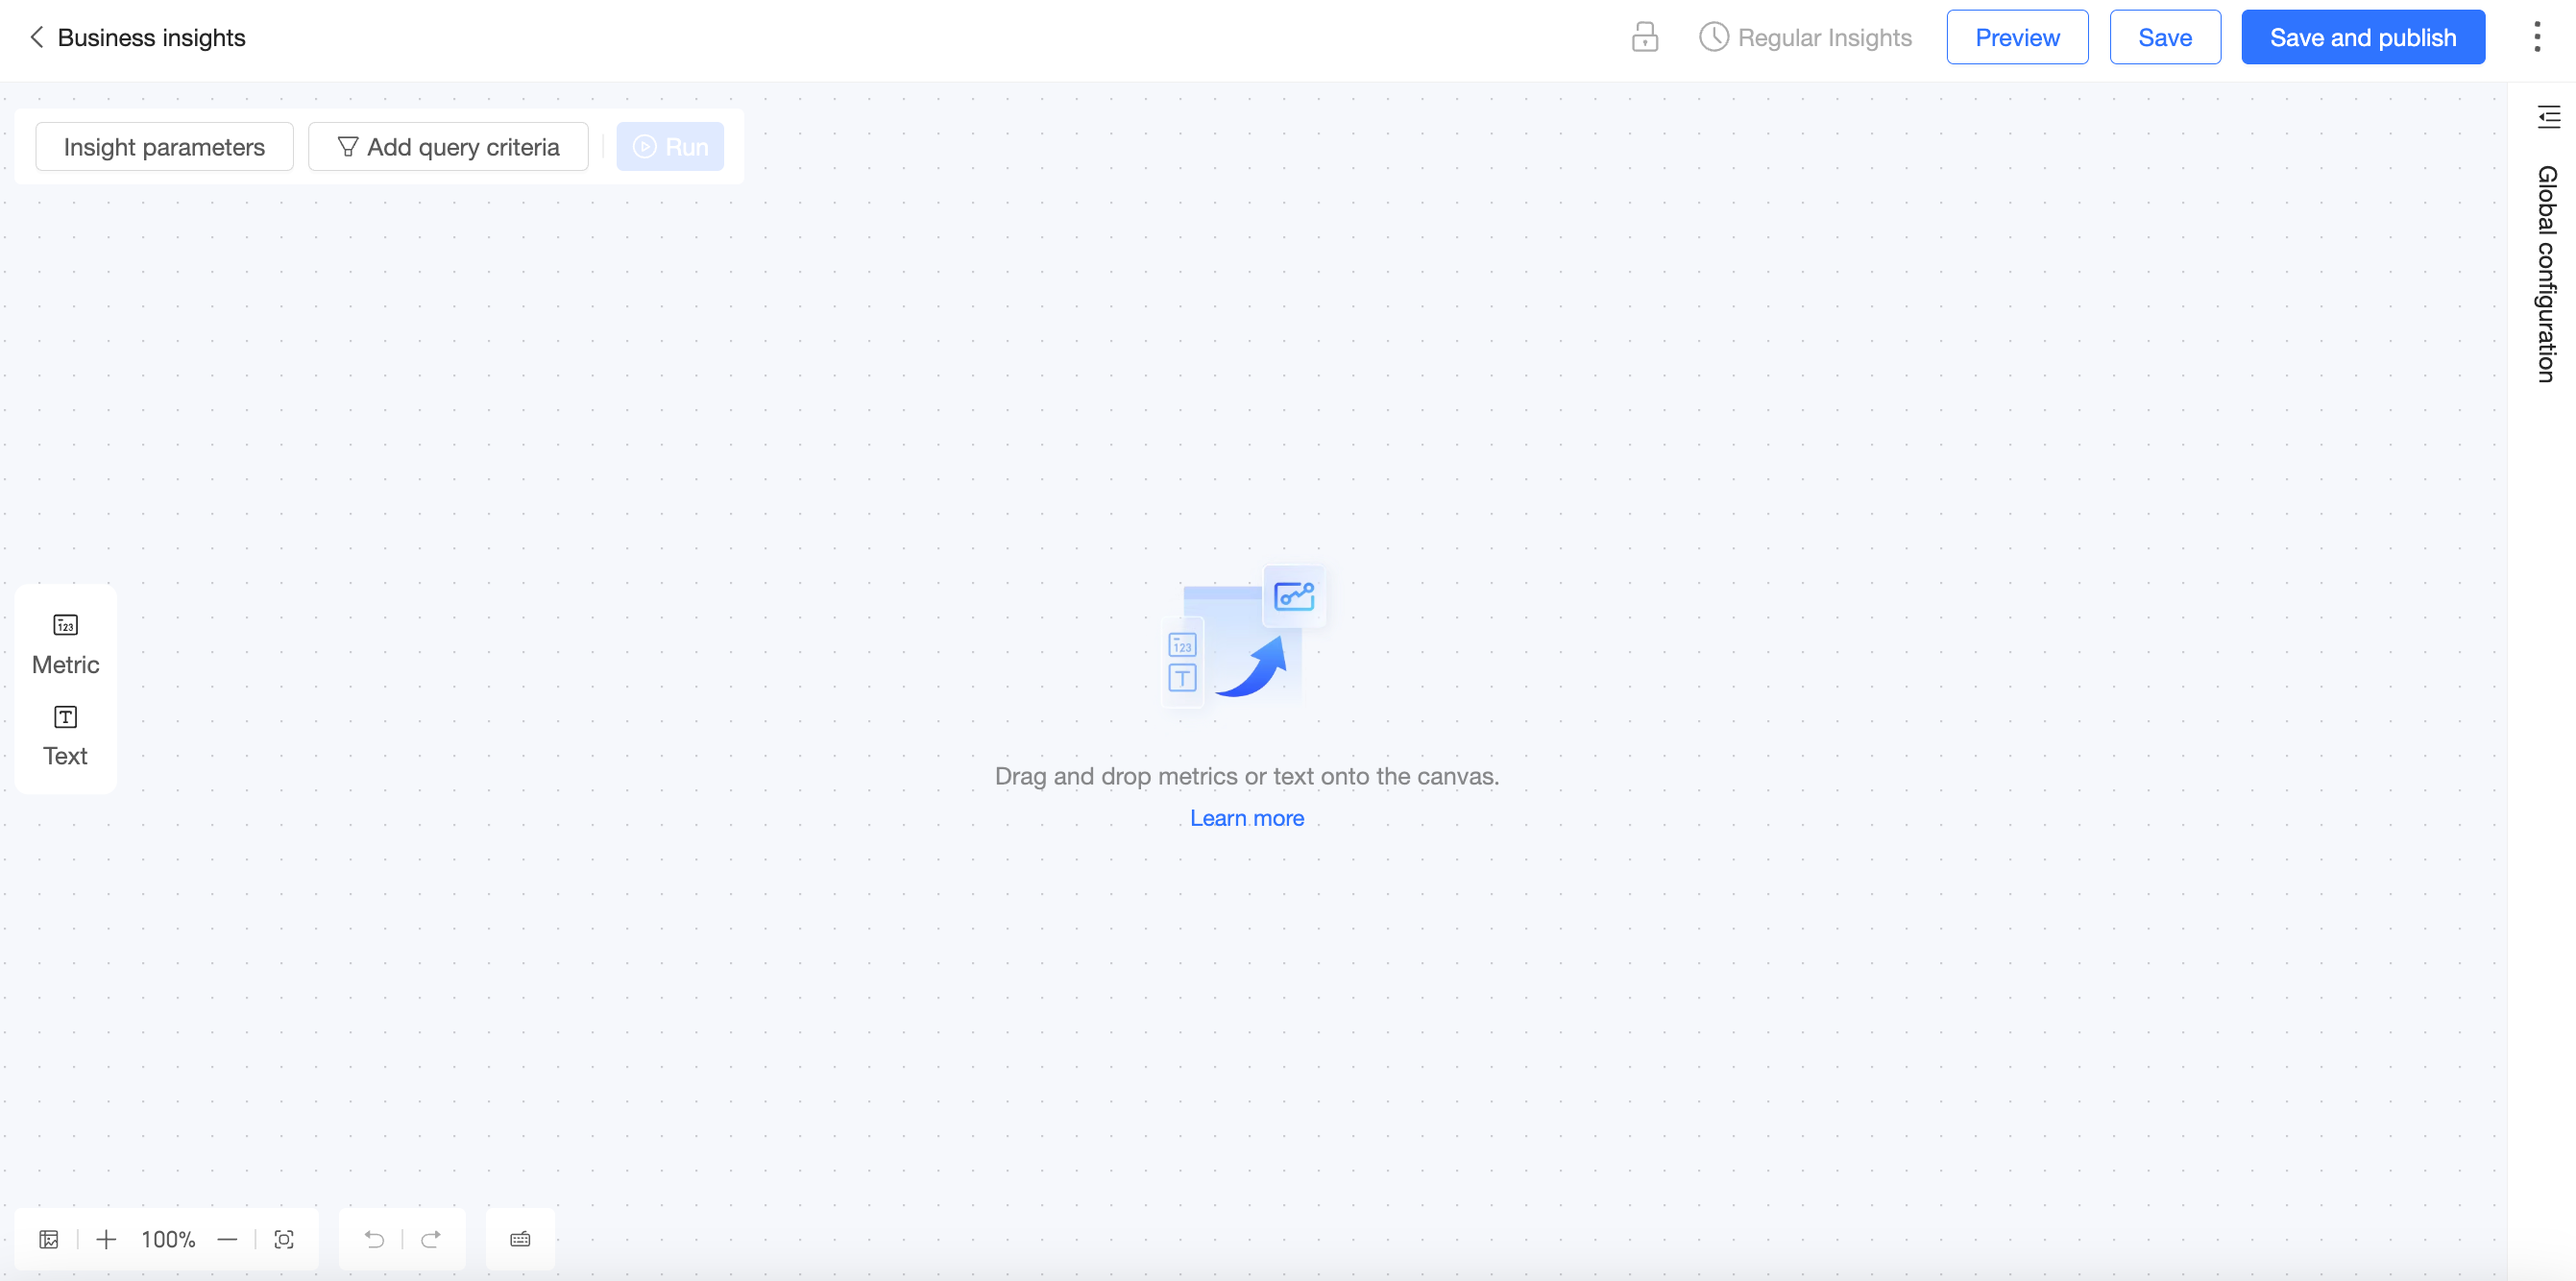Screen dimensions: 2576x1281
Task: Open the three-dot more options menu
Action: pos(2536,37)
